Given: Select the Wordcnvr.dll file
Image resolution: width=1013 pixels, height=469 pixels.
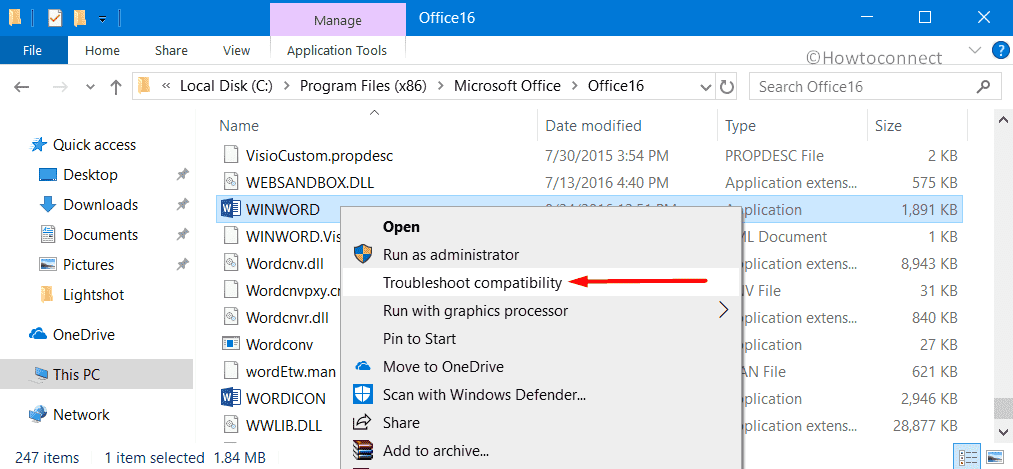Looking at the screenshot, I should 287,318.
